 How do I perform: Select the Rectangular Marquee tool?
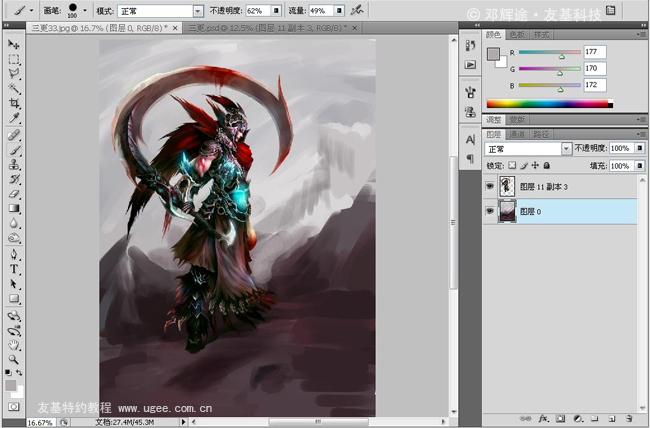14,59
